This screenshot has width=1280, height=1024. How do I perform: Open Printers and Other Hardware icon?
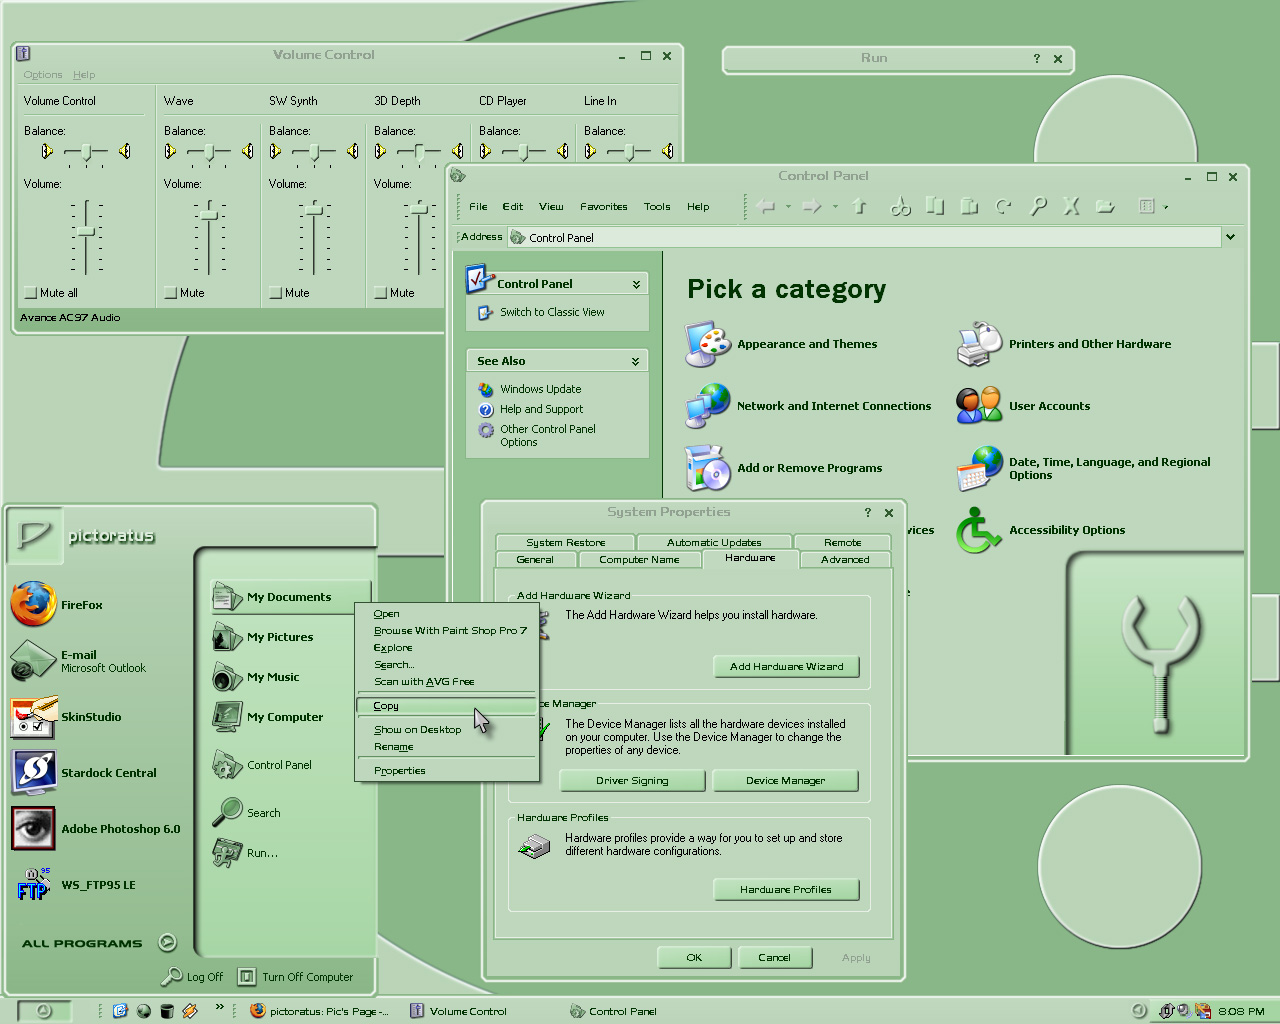coord(979,344)
